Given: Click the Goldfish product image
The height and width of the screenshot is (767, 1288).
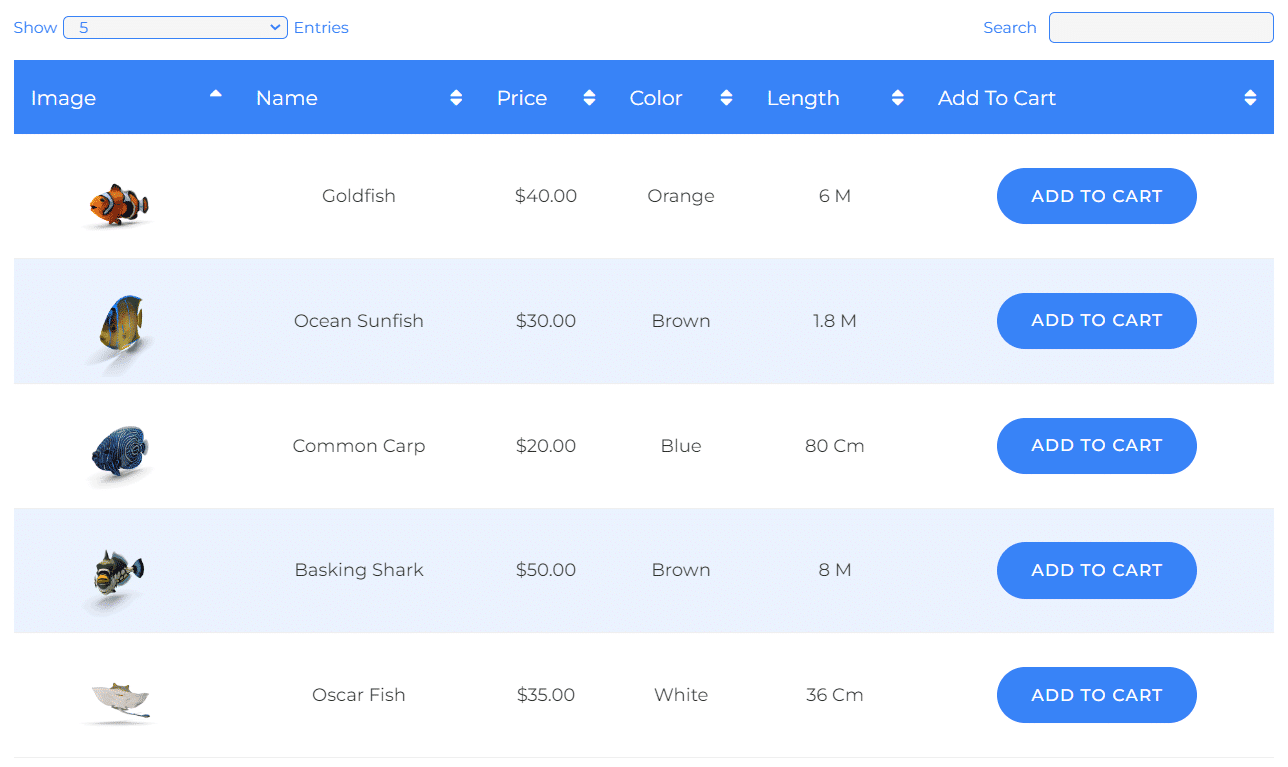Looking at the screenshot, I should click(119, 205).
